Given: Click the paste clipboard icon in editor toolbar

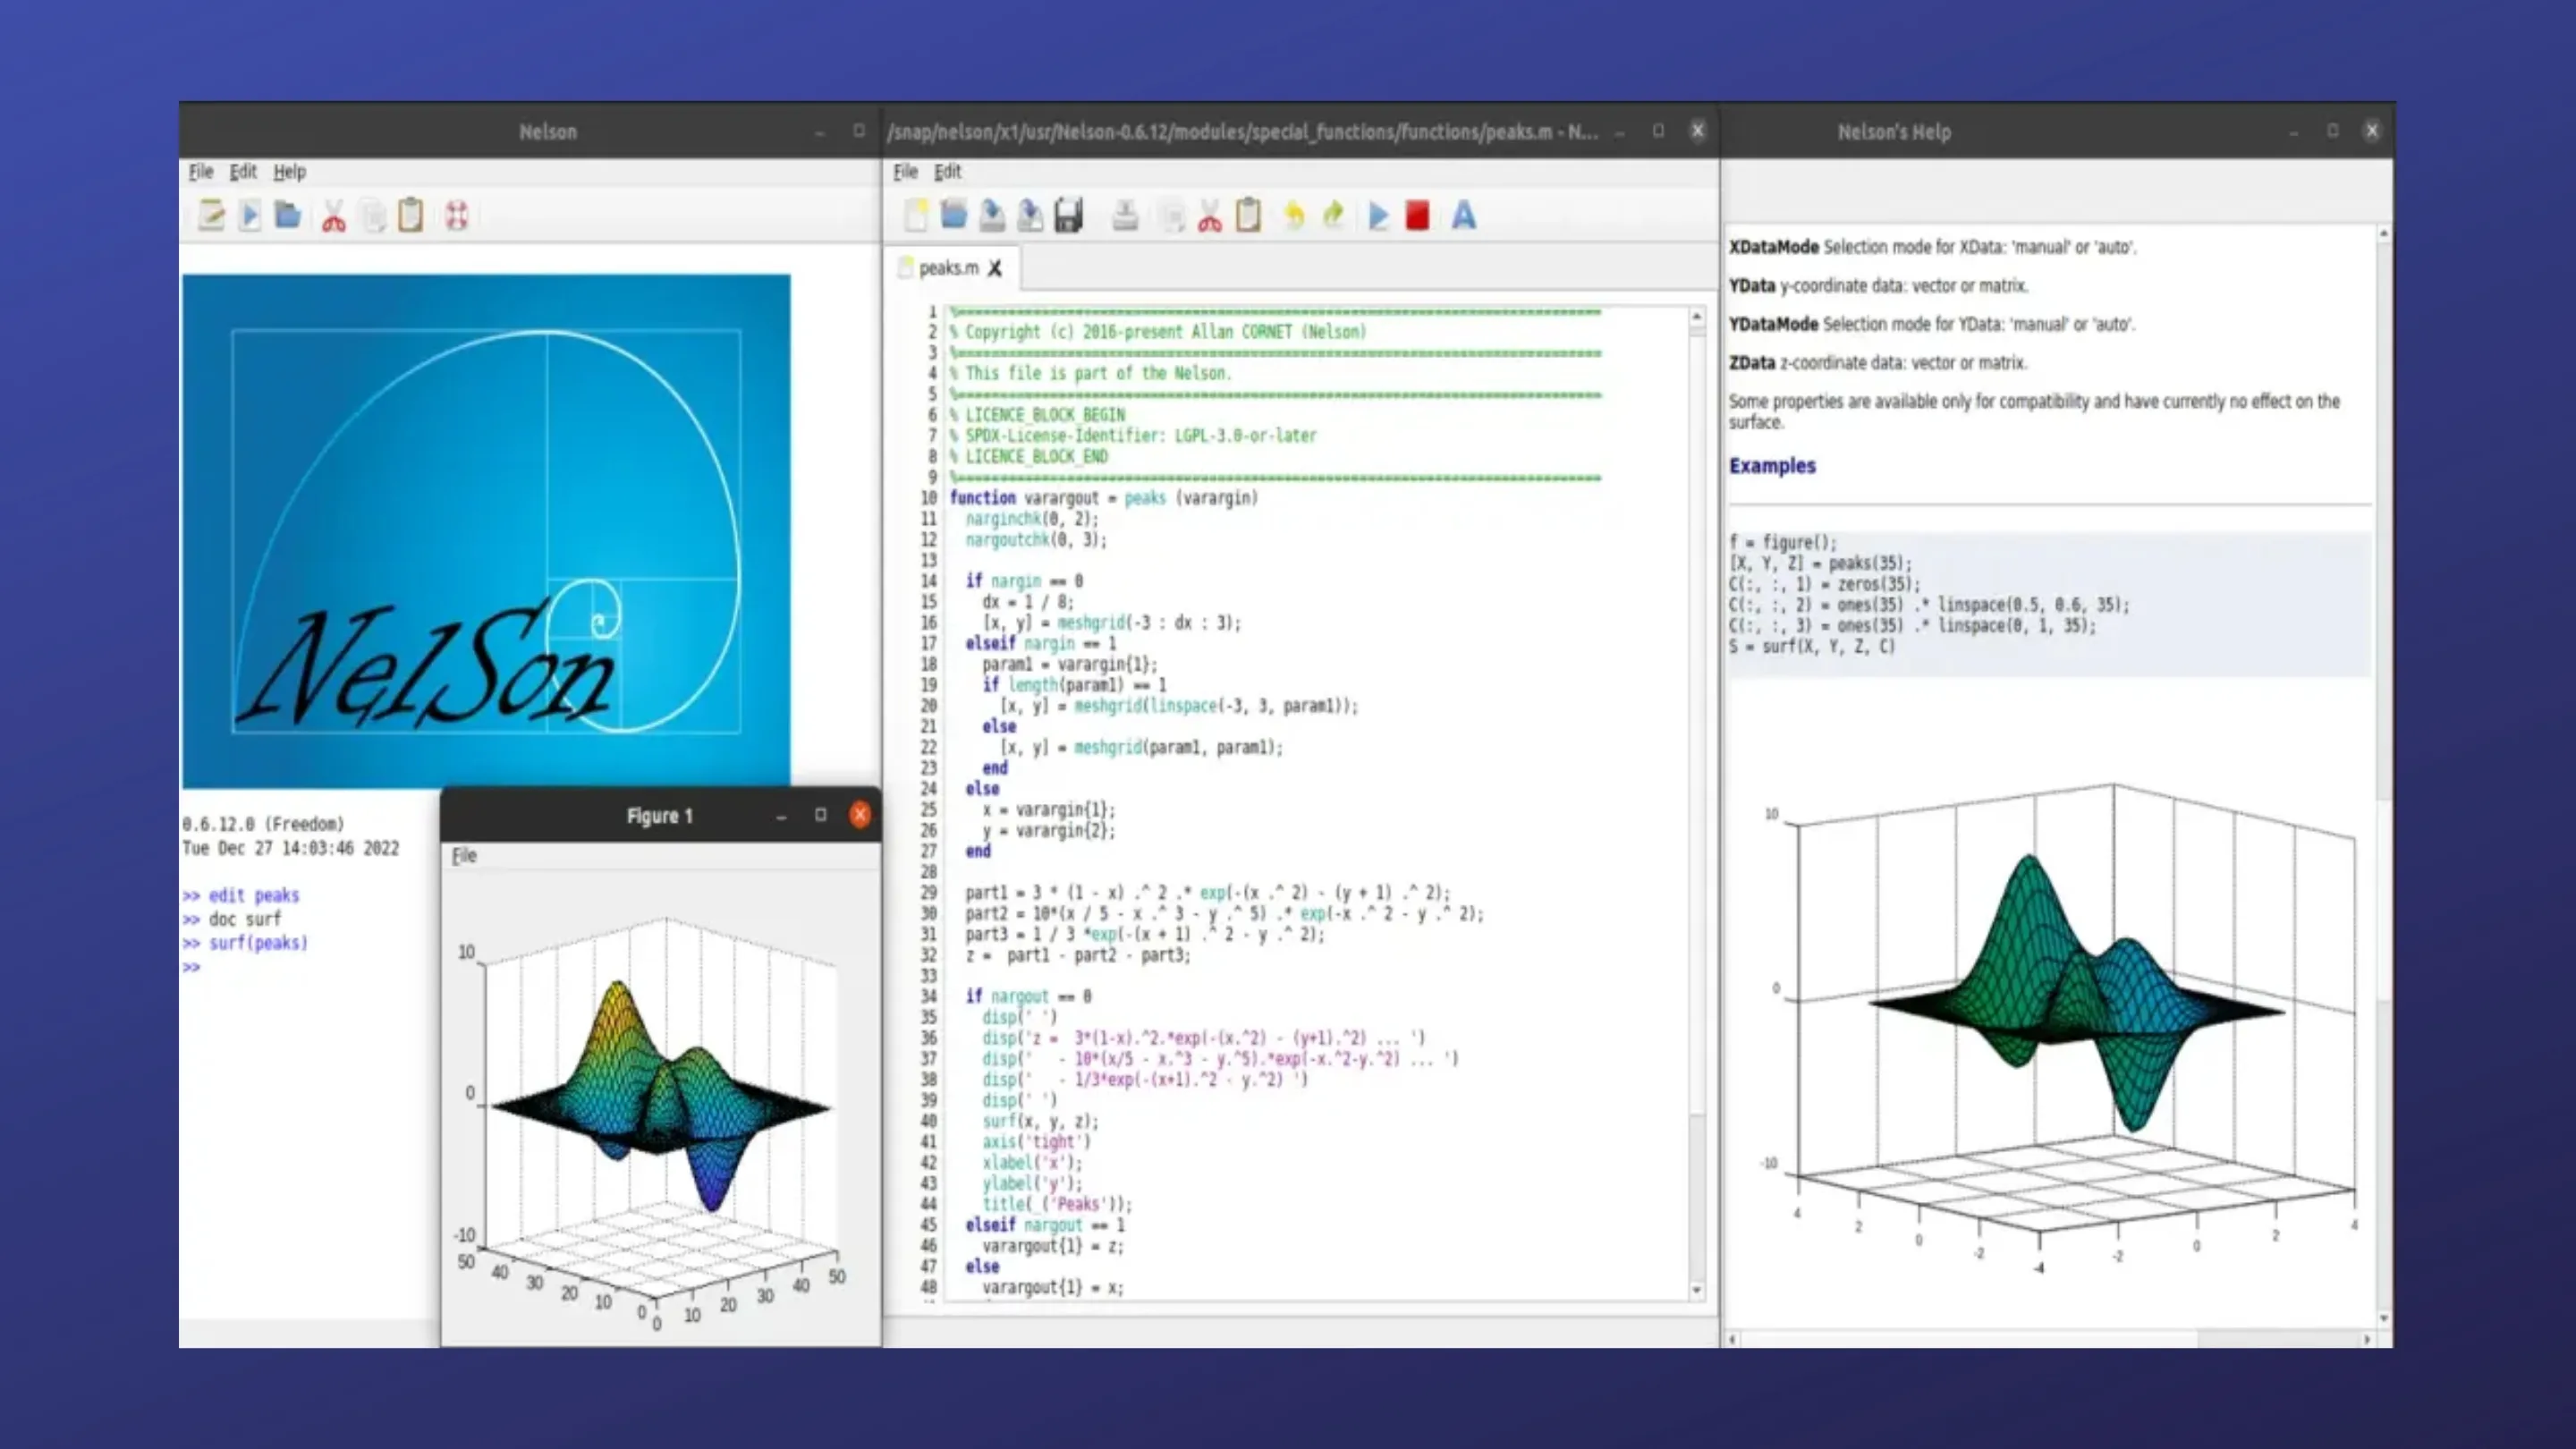Looking at the screenshot, I should pos(1248,215).
